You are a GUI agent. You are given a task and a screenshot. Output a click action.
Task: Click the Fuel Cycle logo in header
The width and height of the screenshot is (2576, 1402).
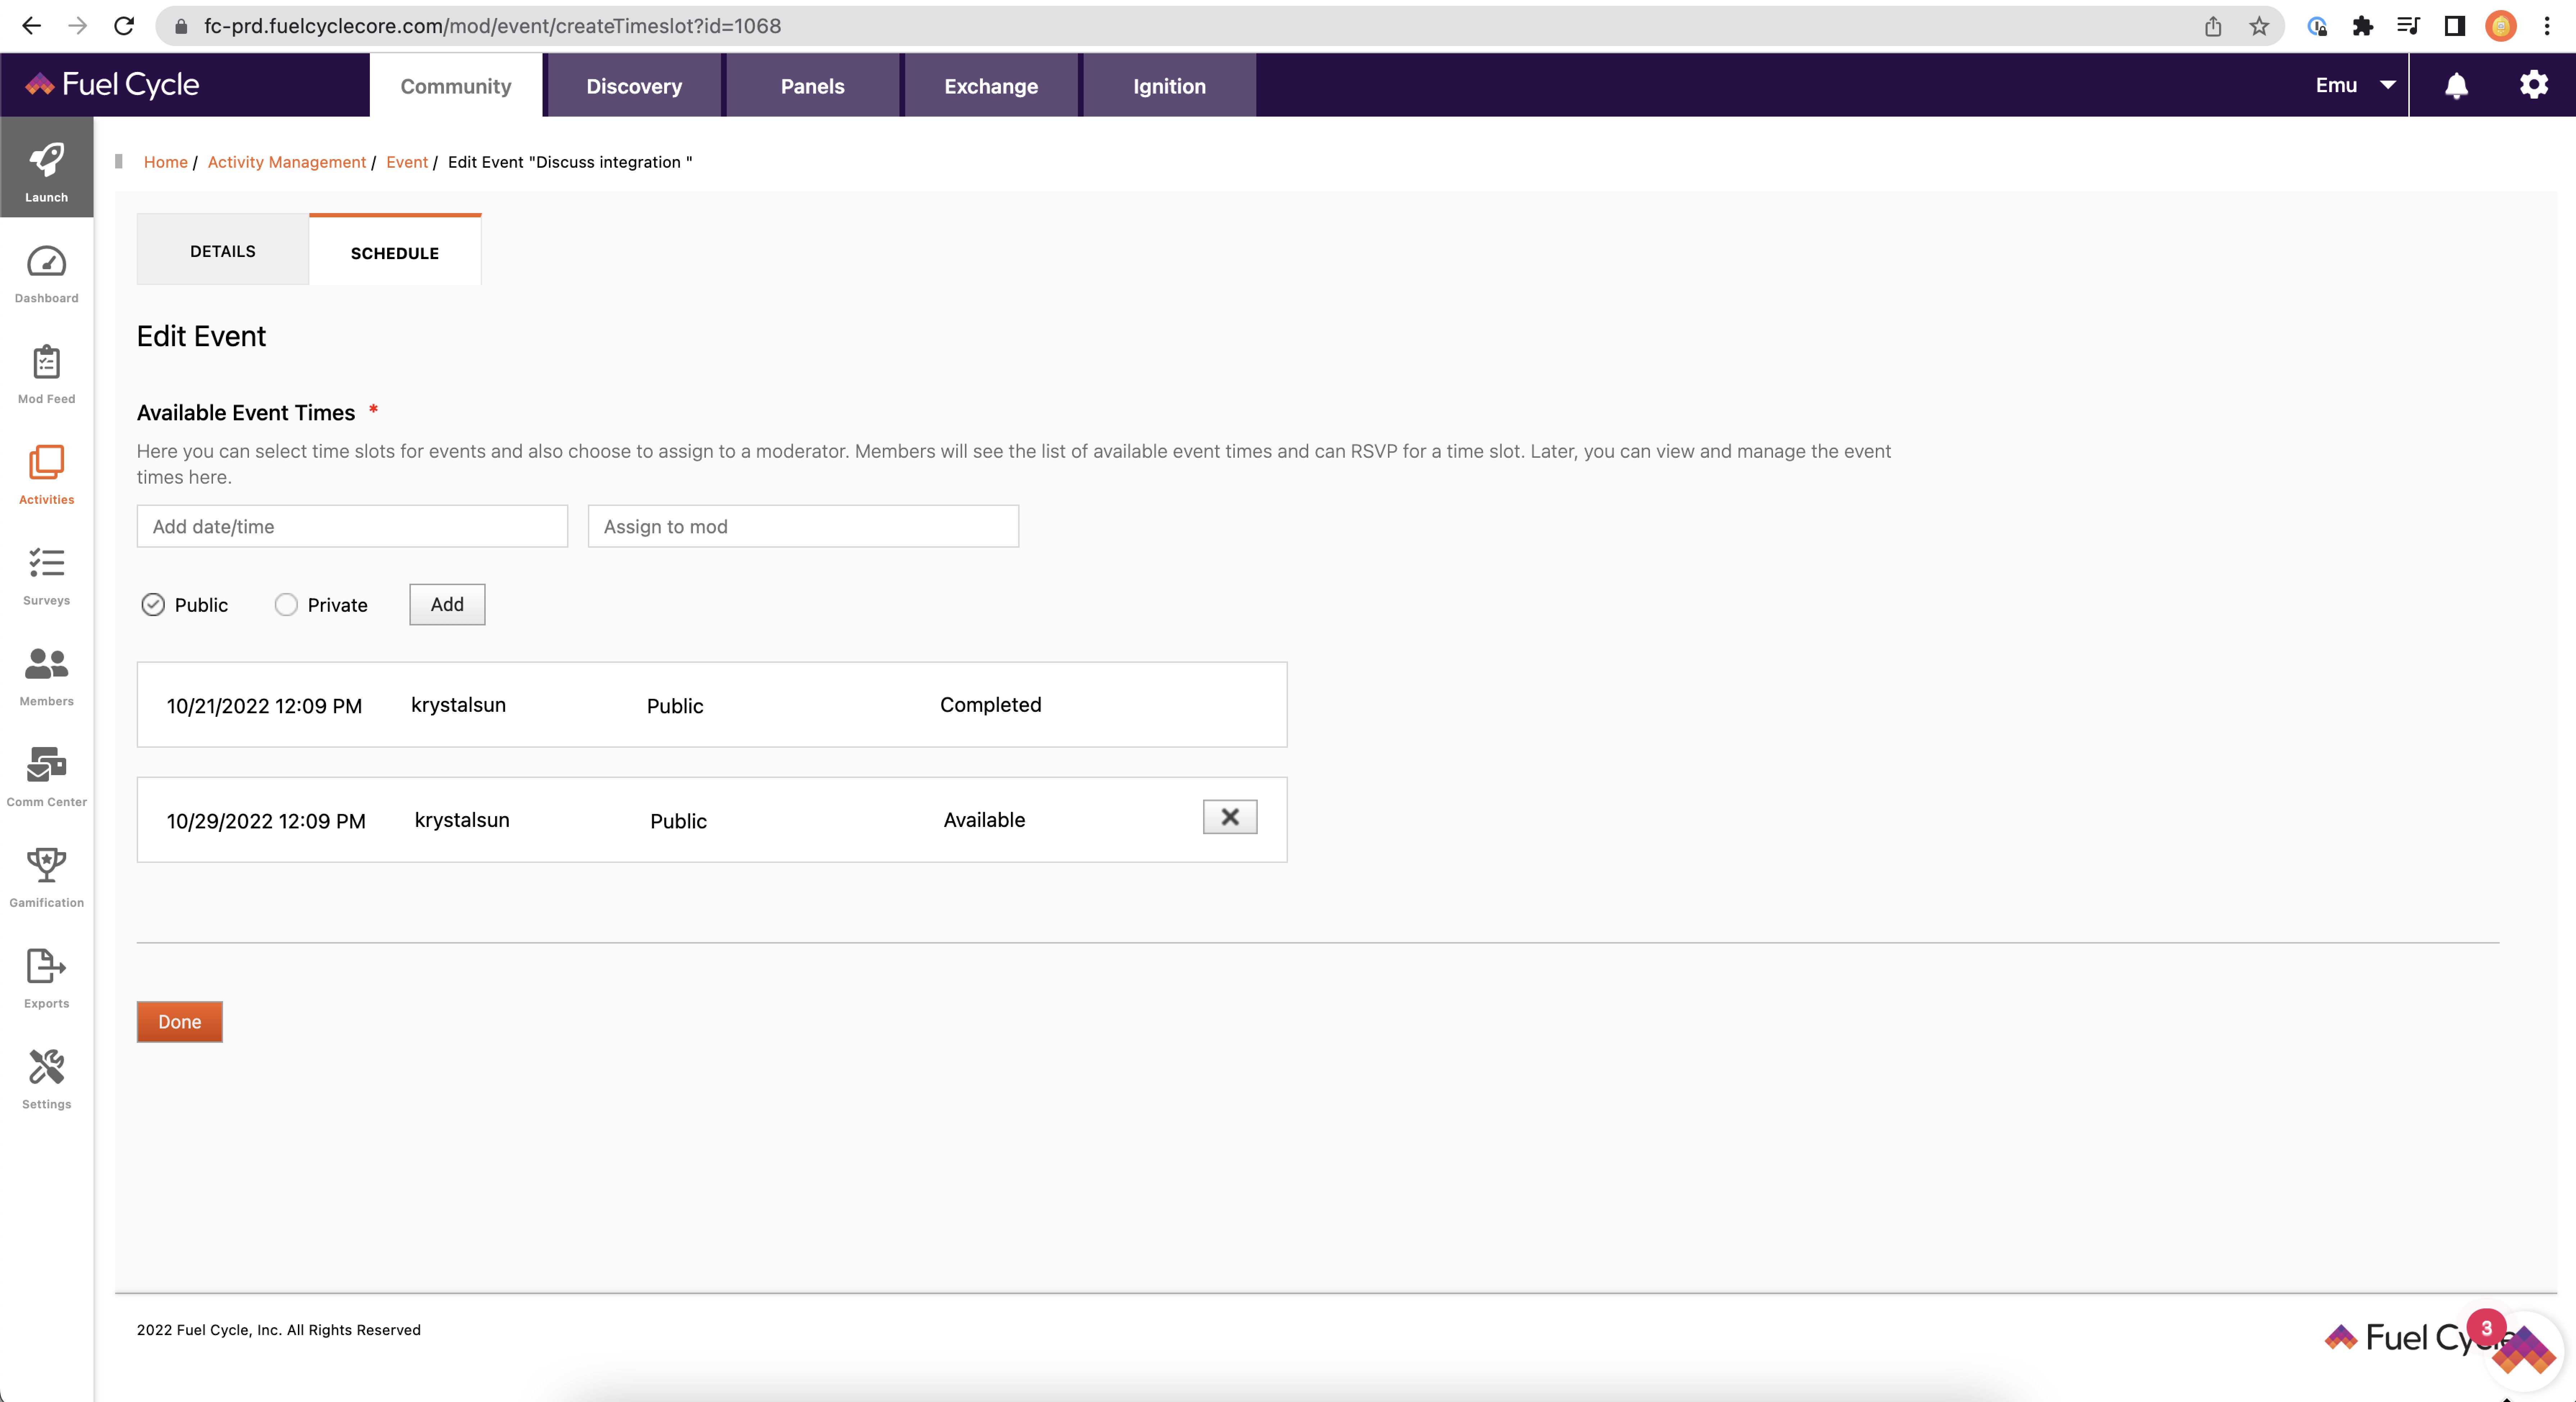[112, 85]
